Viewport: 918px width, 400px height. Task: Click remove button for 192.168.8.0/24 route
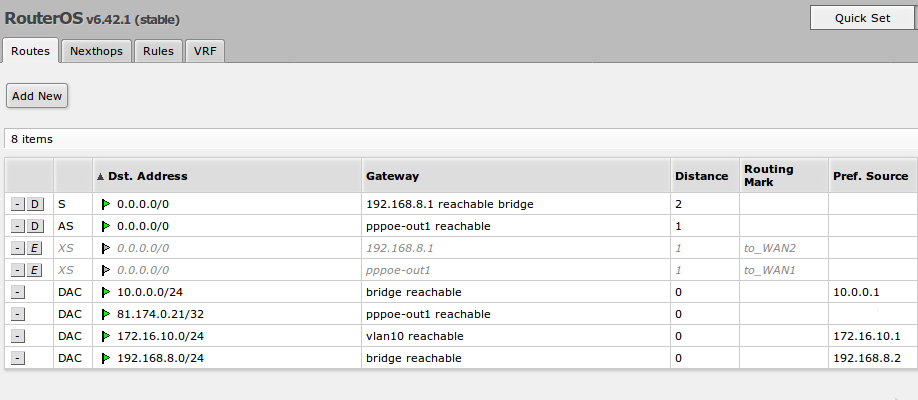(18, 358)
